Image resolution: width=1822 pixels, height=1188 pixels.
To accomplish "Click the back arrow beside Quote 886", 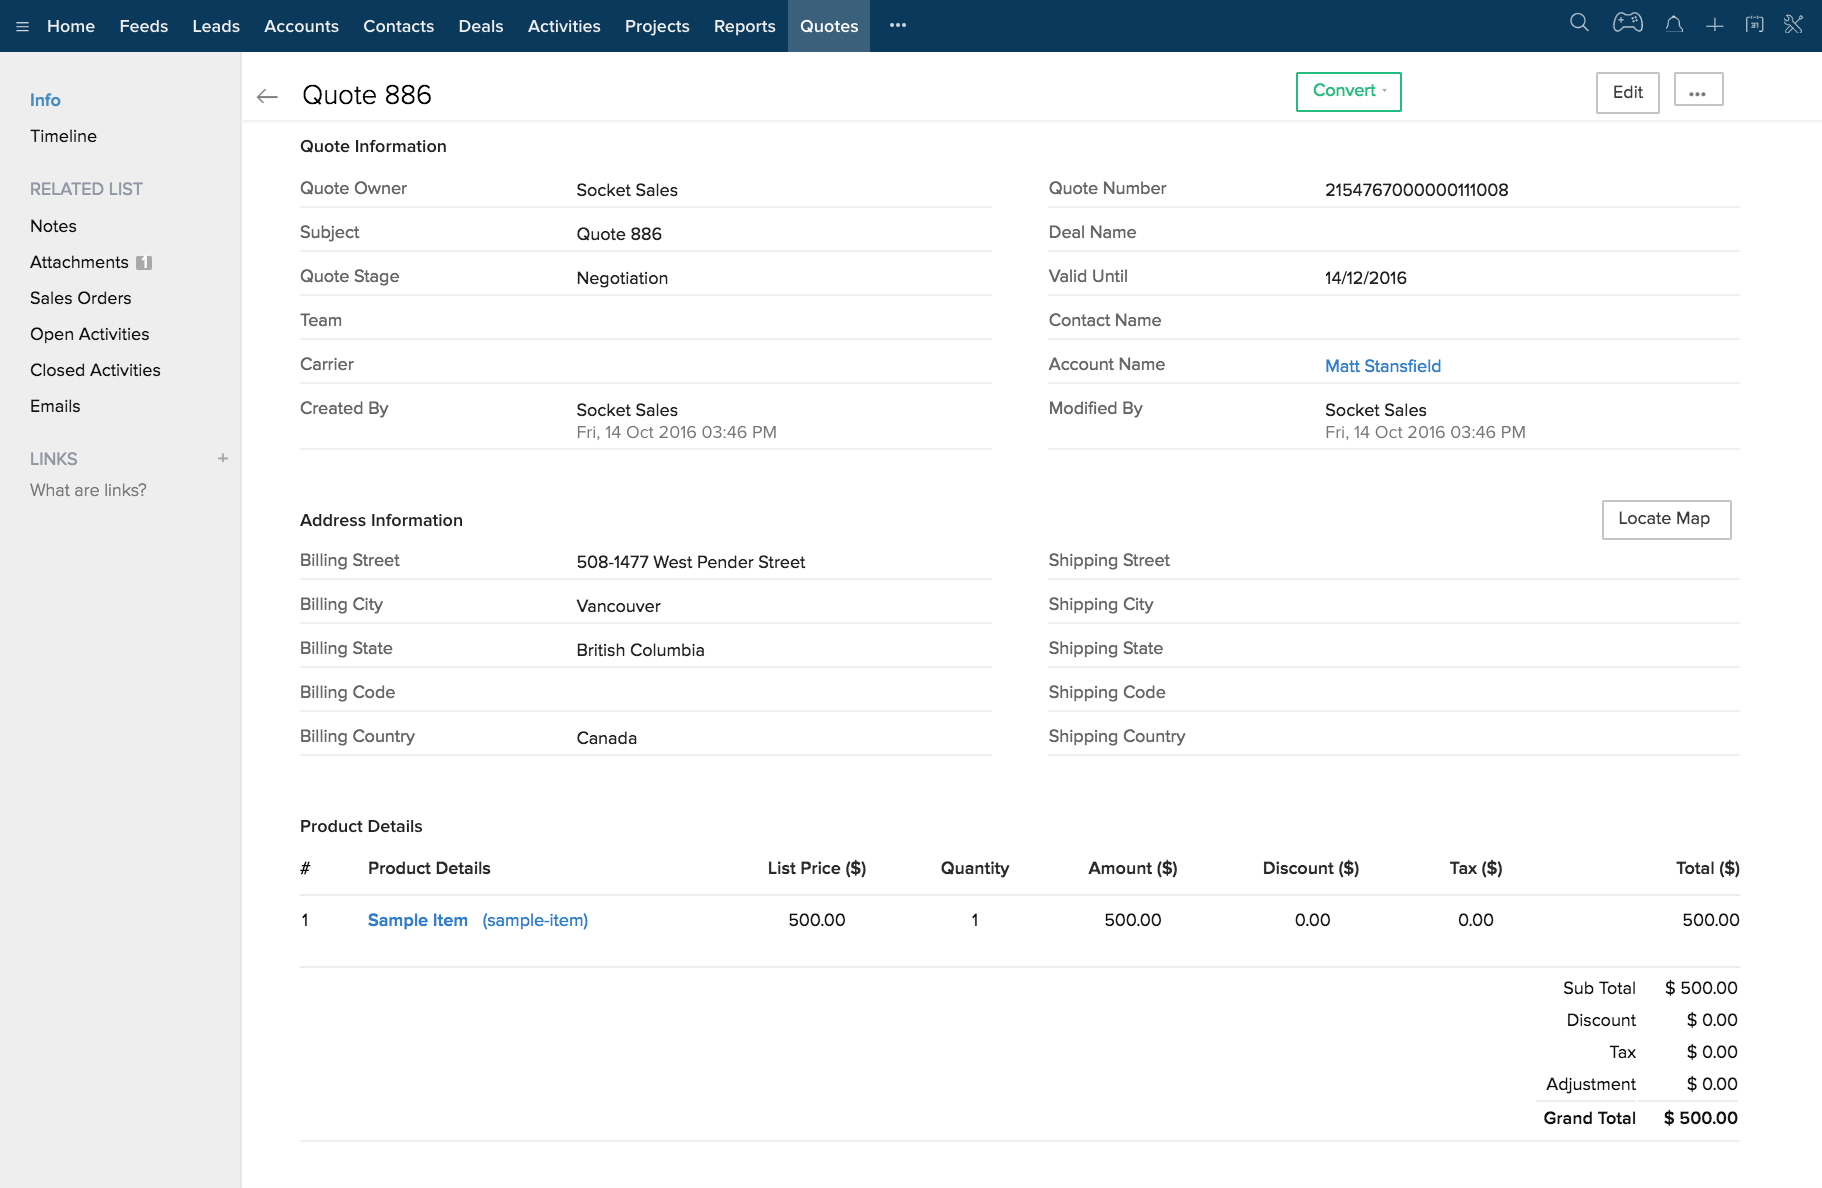I will click(267, 96).
